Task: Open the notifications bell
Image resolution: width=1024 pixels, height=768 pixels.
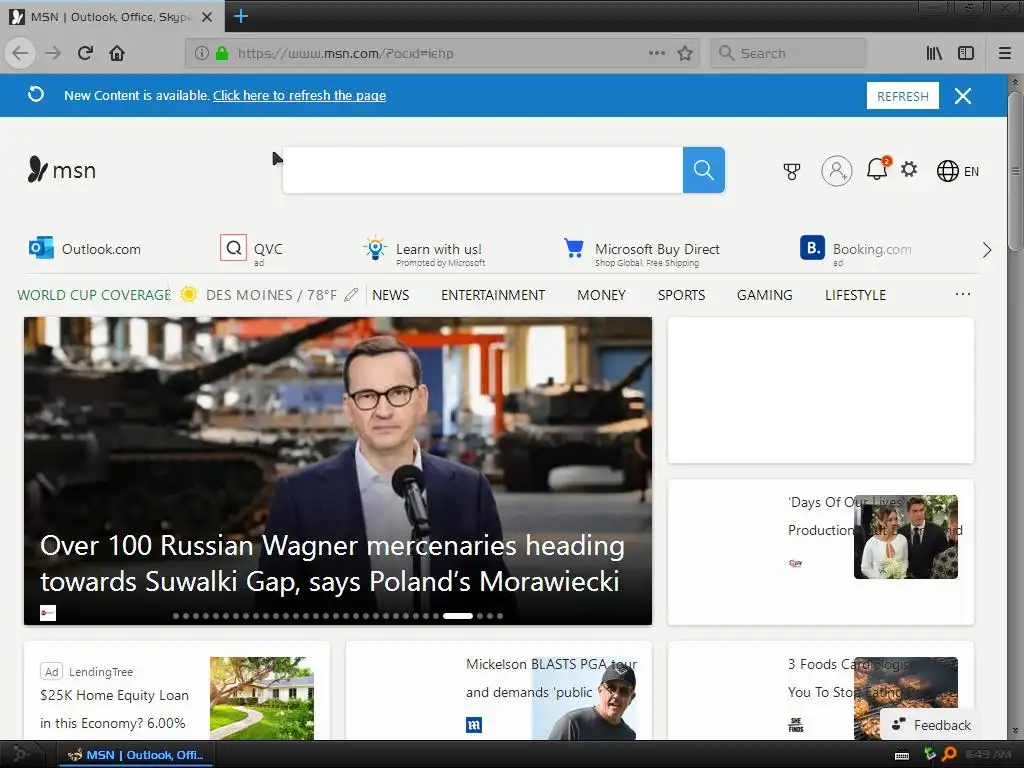Action: pos(877,170)
